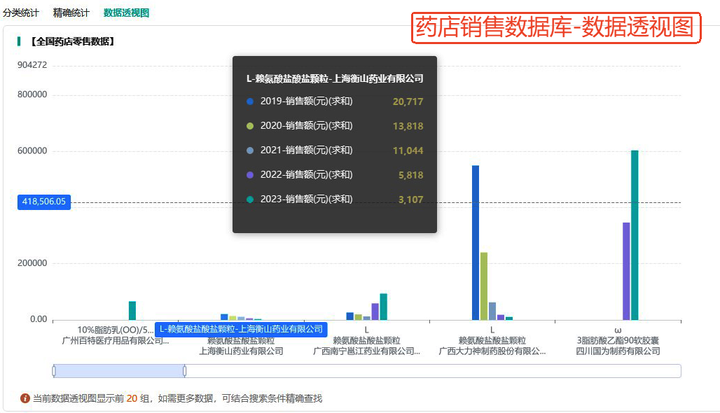720x413 pixels.
Task: Click the teal bar for 广州百特医疗用品
Action: click(132, 311)
